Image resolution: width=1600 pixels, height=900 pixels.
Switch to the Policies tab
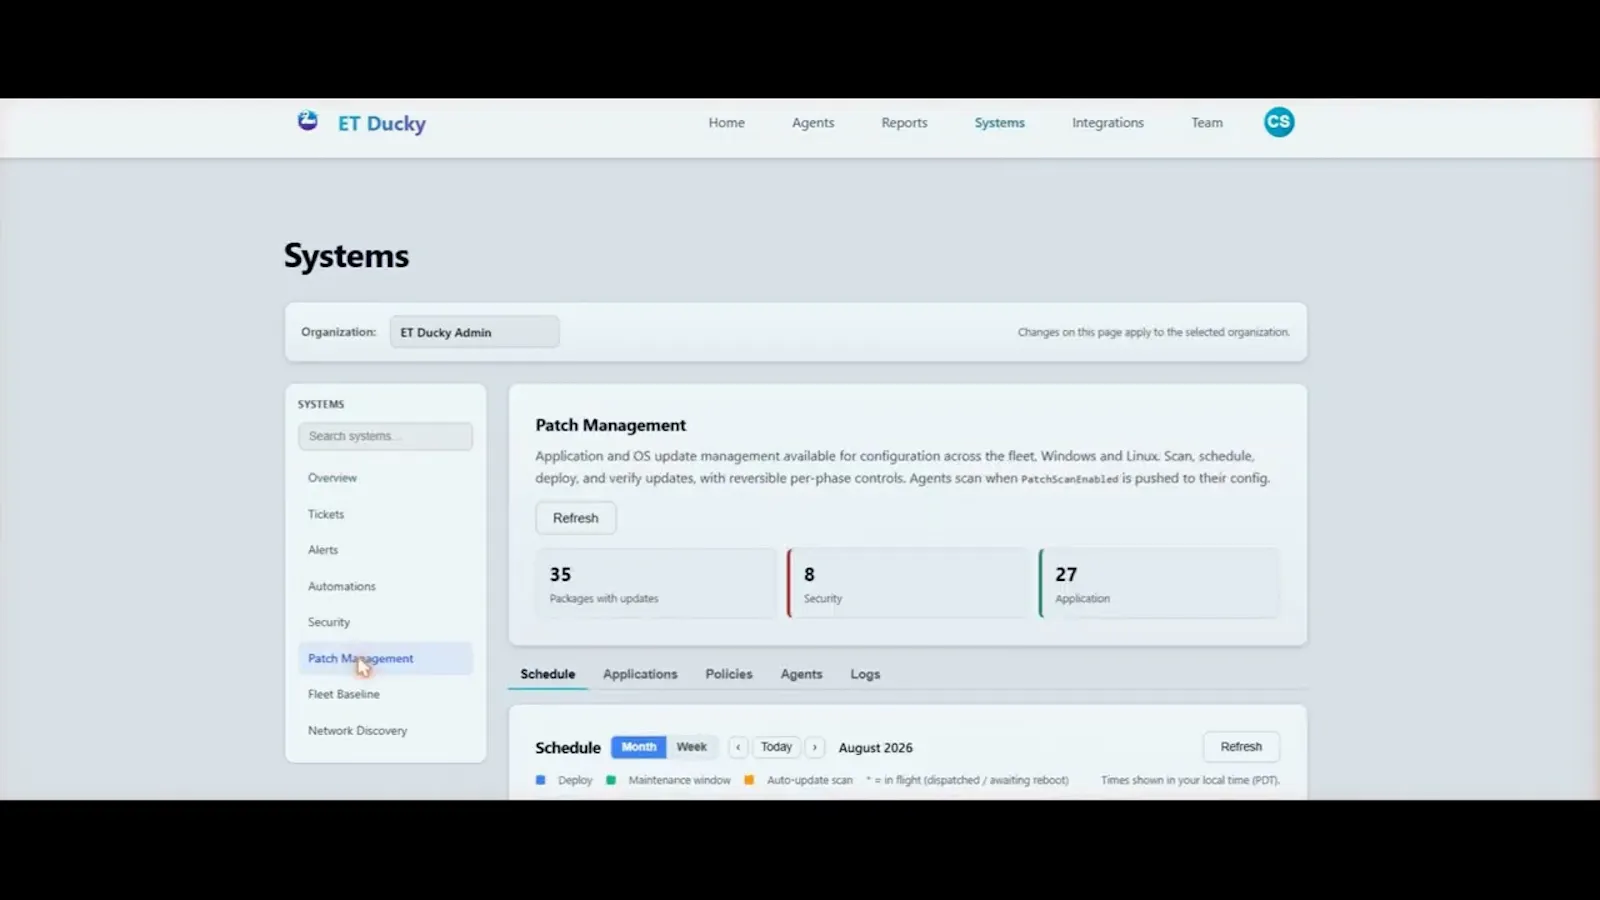pos(729,674)
